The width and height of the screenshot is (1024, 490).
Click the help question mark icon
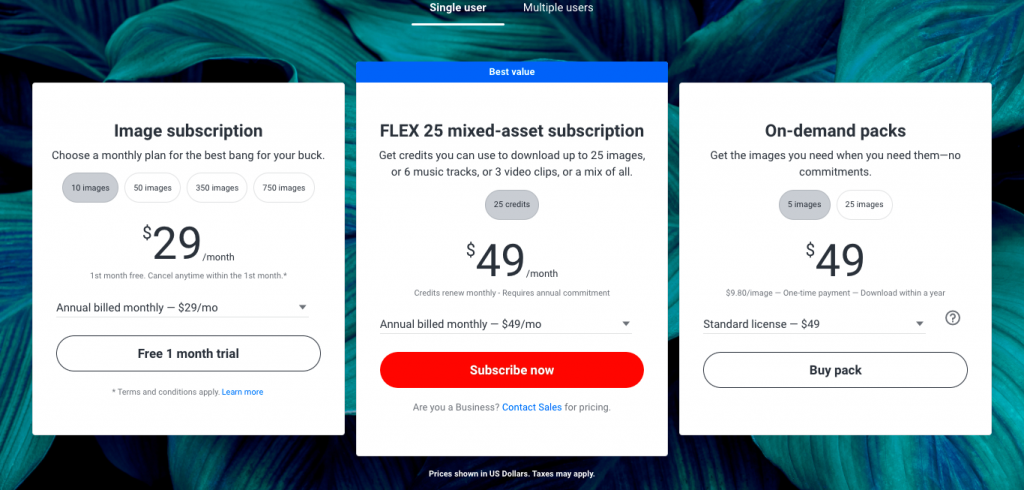tap(953, 318)
